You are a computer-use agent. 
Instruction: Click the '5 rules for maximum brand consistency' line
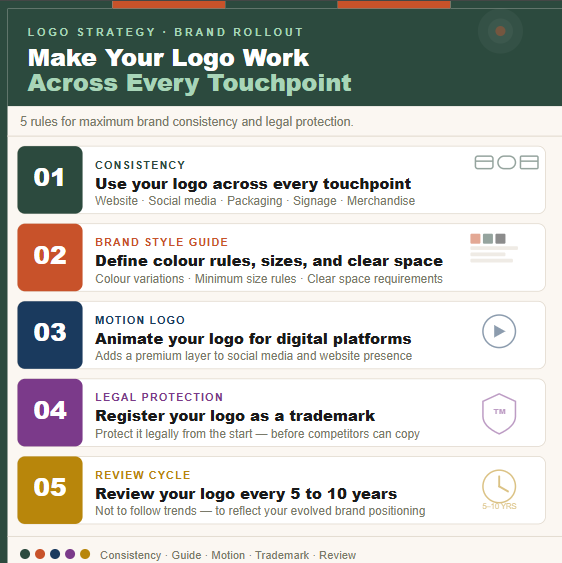point(187,122)
